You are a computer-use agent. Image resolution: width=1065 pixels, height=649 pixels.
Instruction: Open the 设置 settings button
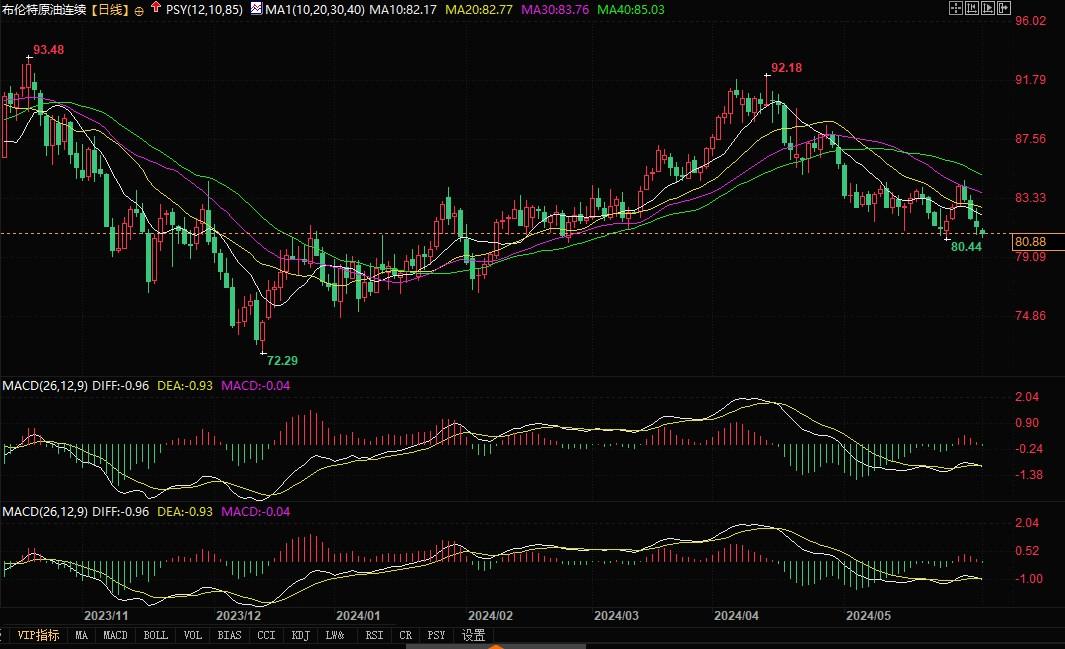pyautogui.click(x=473, y=635)
